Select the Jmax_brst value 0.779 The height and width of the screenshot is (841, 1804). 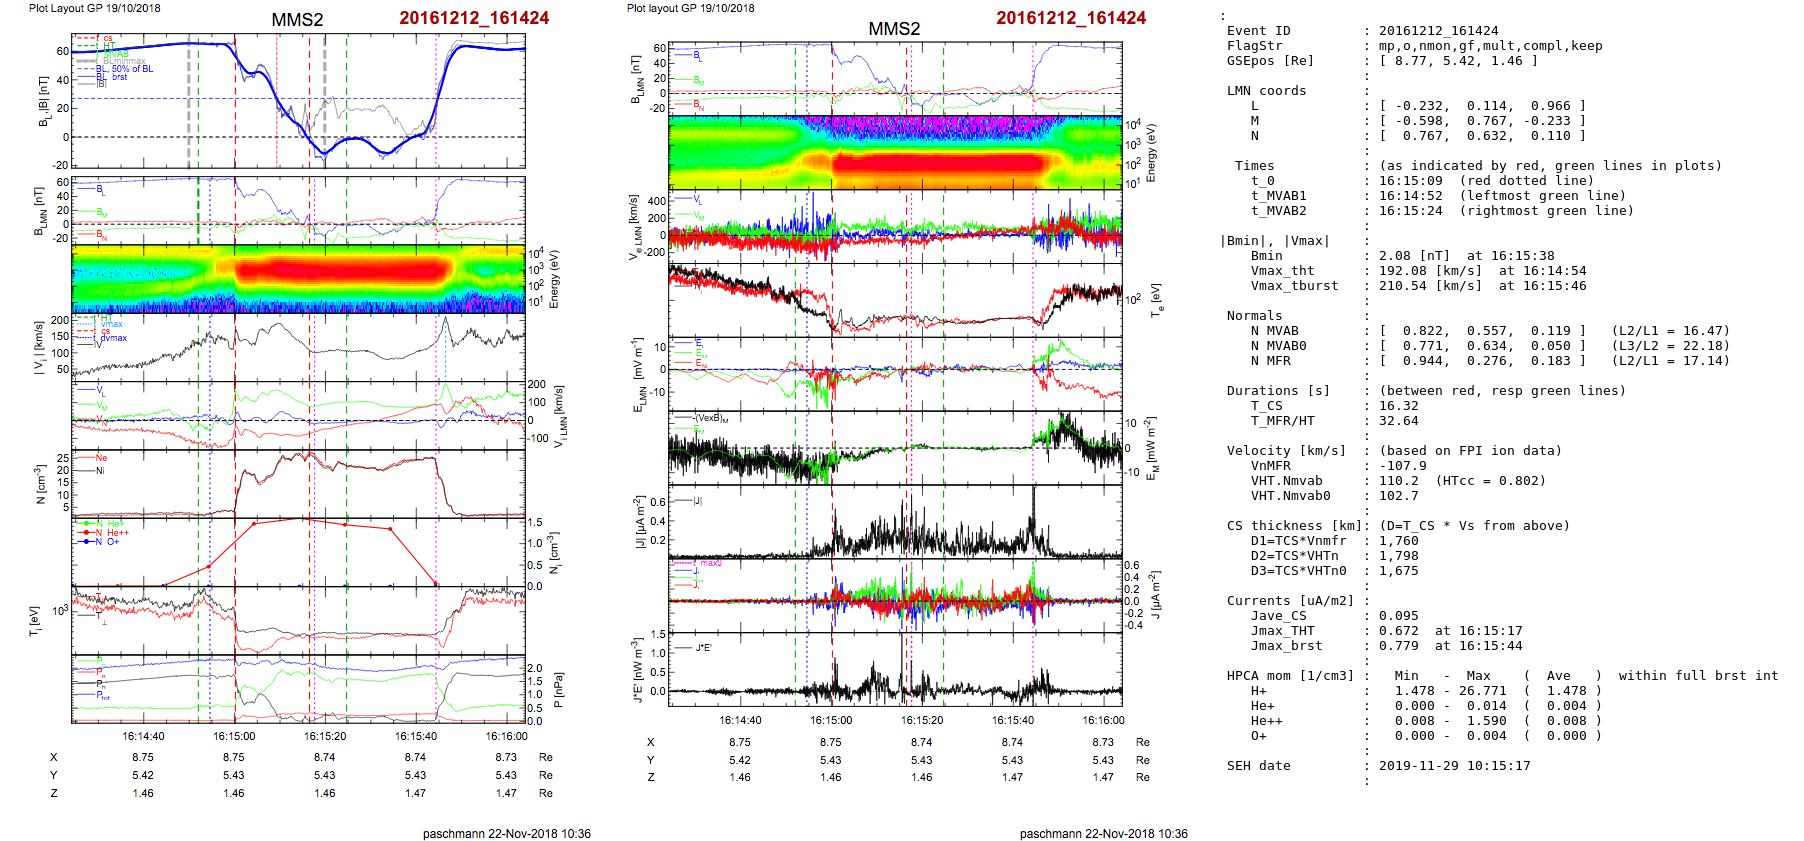[x=1398, y=646]
